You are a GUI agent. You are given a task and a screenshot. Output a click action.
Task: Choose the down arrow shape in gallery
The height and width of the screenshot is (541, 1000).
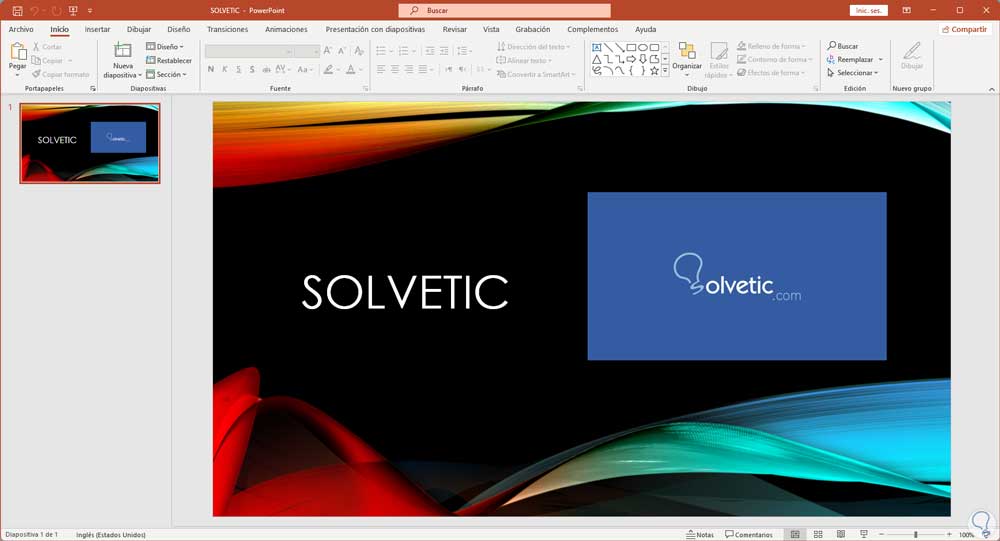(x=643, y=59)
